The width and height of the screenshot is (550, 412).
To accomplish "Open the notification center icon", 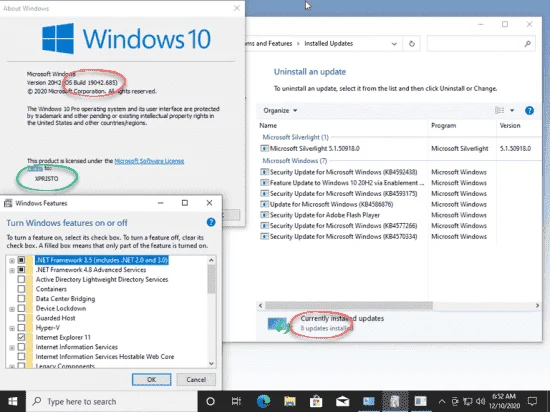I will pos(532,401).
